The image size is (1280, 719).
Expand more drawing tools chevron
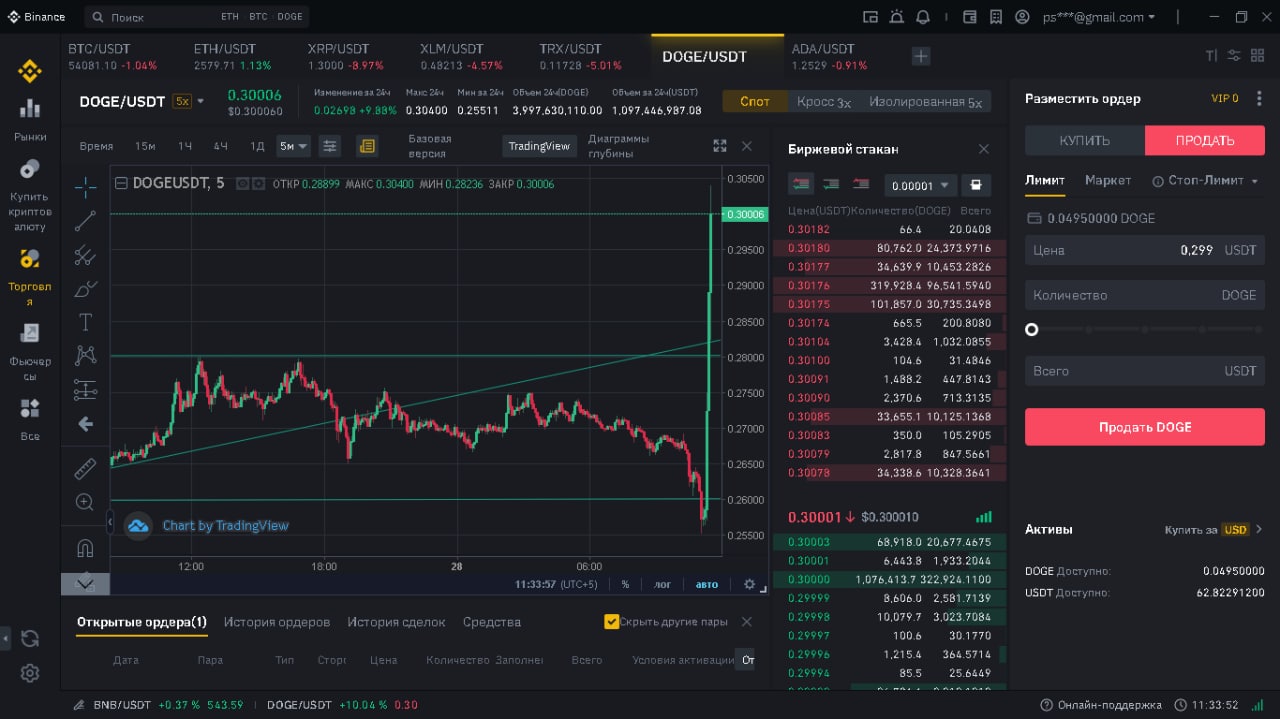[85, 583]
